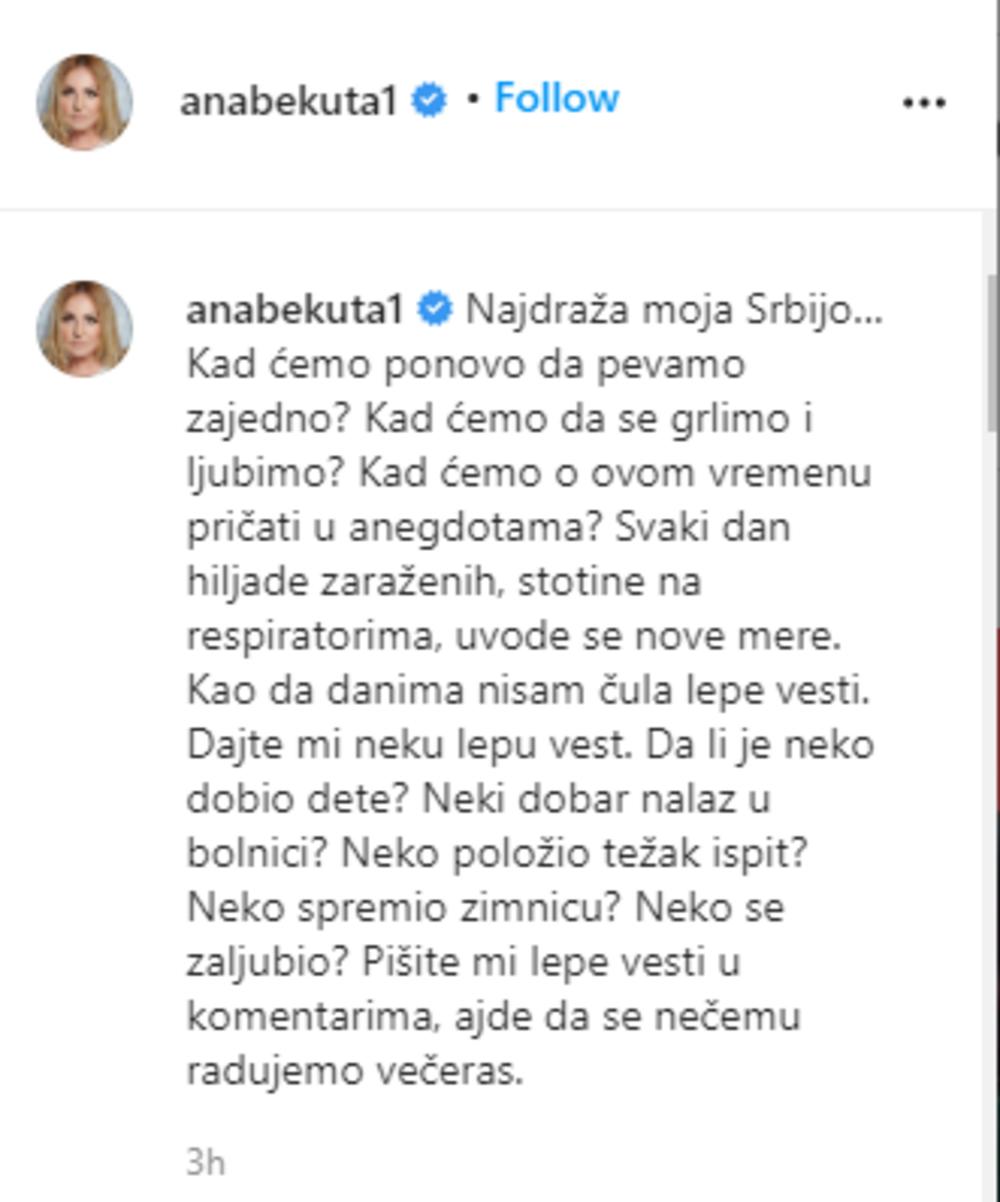1000x1202 pixels.
Task: Click the line 'Kad ćemo ponovo da pevamo'
Action: point(466,365)
